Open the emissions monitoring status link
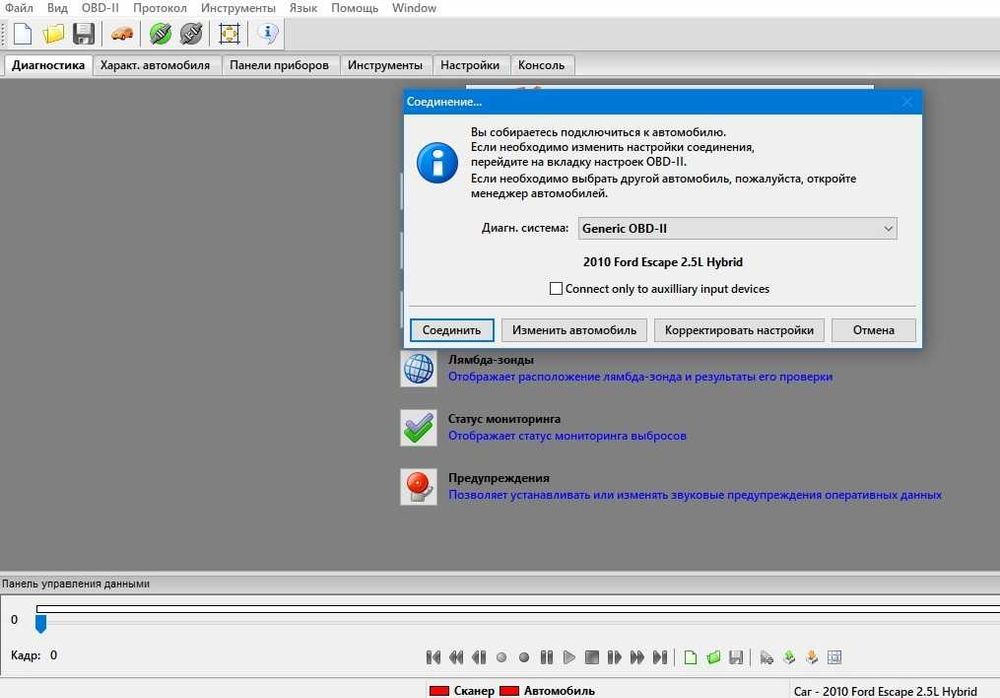 tap(567, 436)
